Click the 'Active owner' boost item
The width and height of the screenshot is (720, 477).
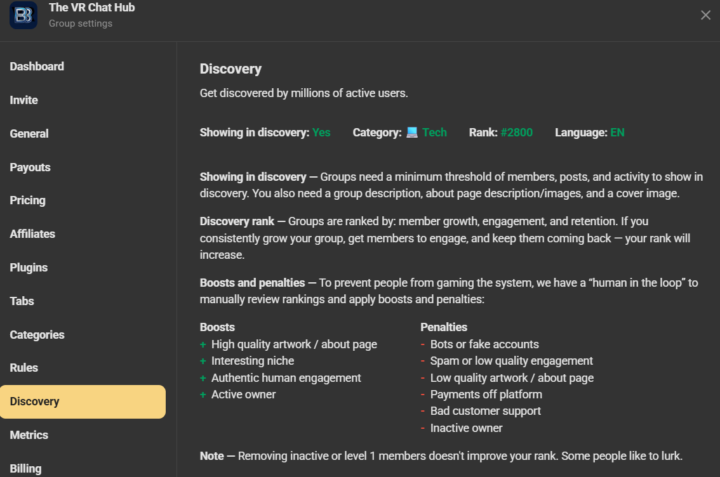click(x=243, y=394)
